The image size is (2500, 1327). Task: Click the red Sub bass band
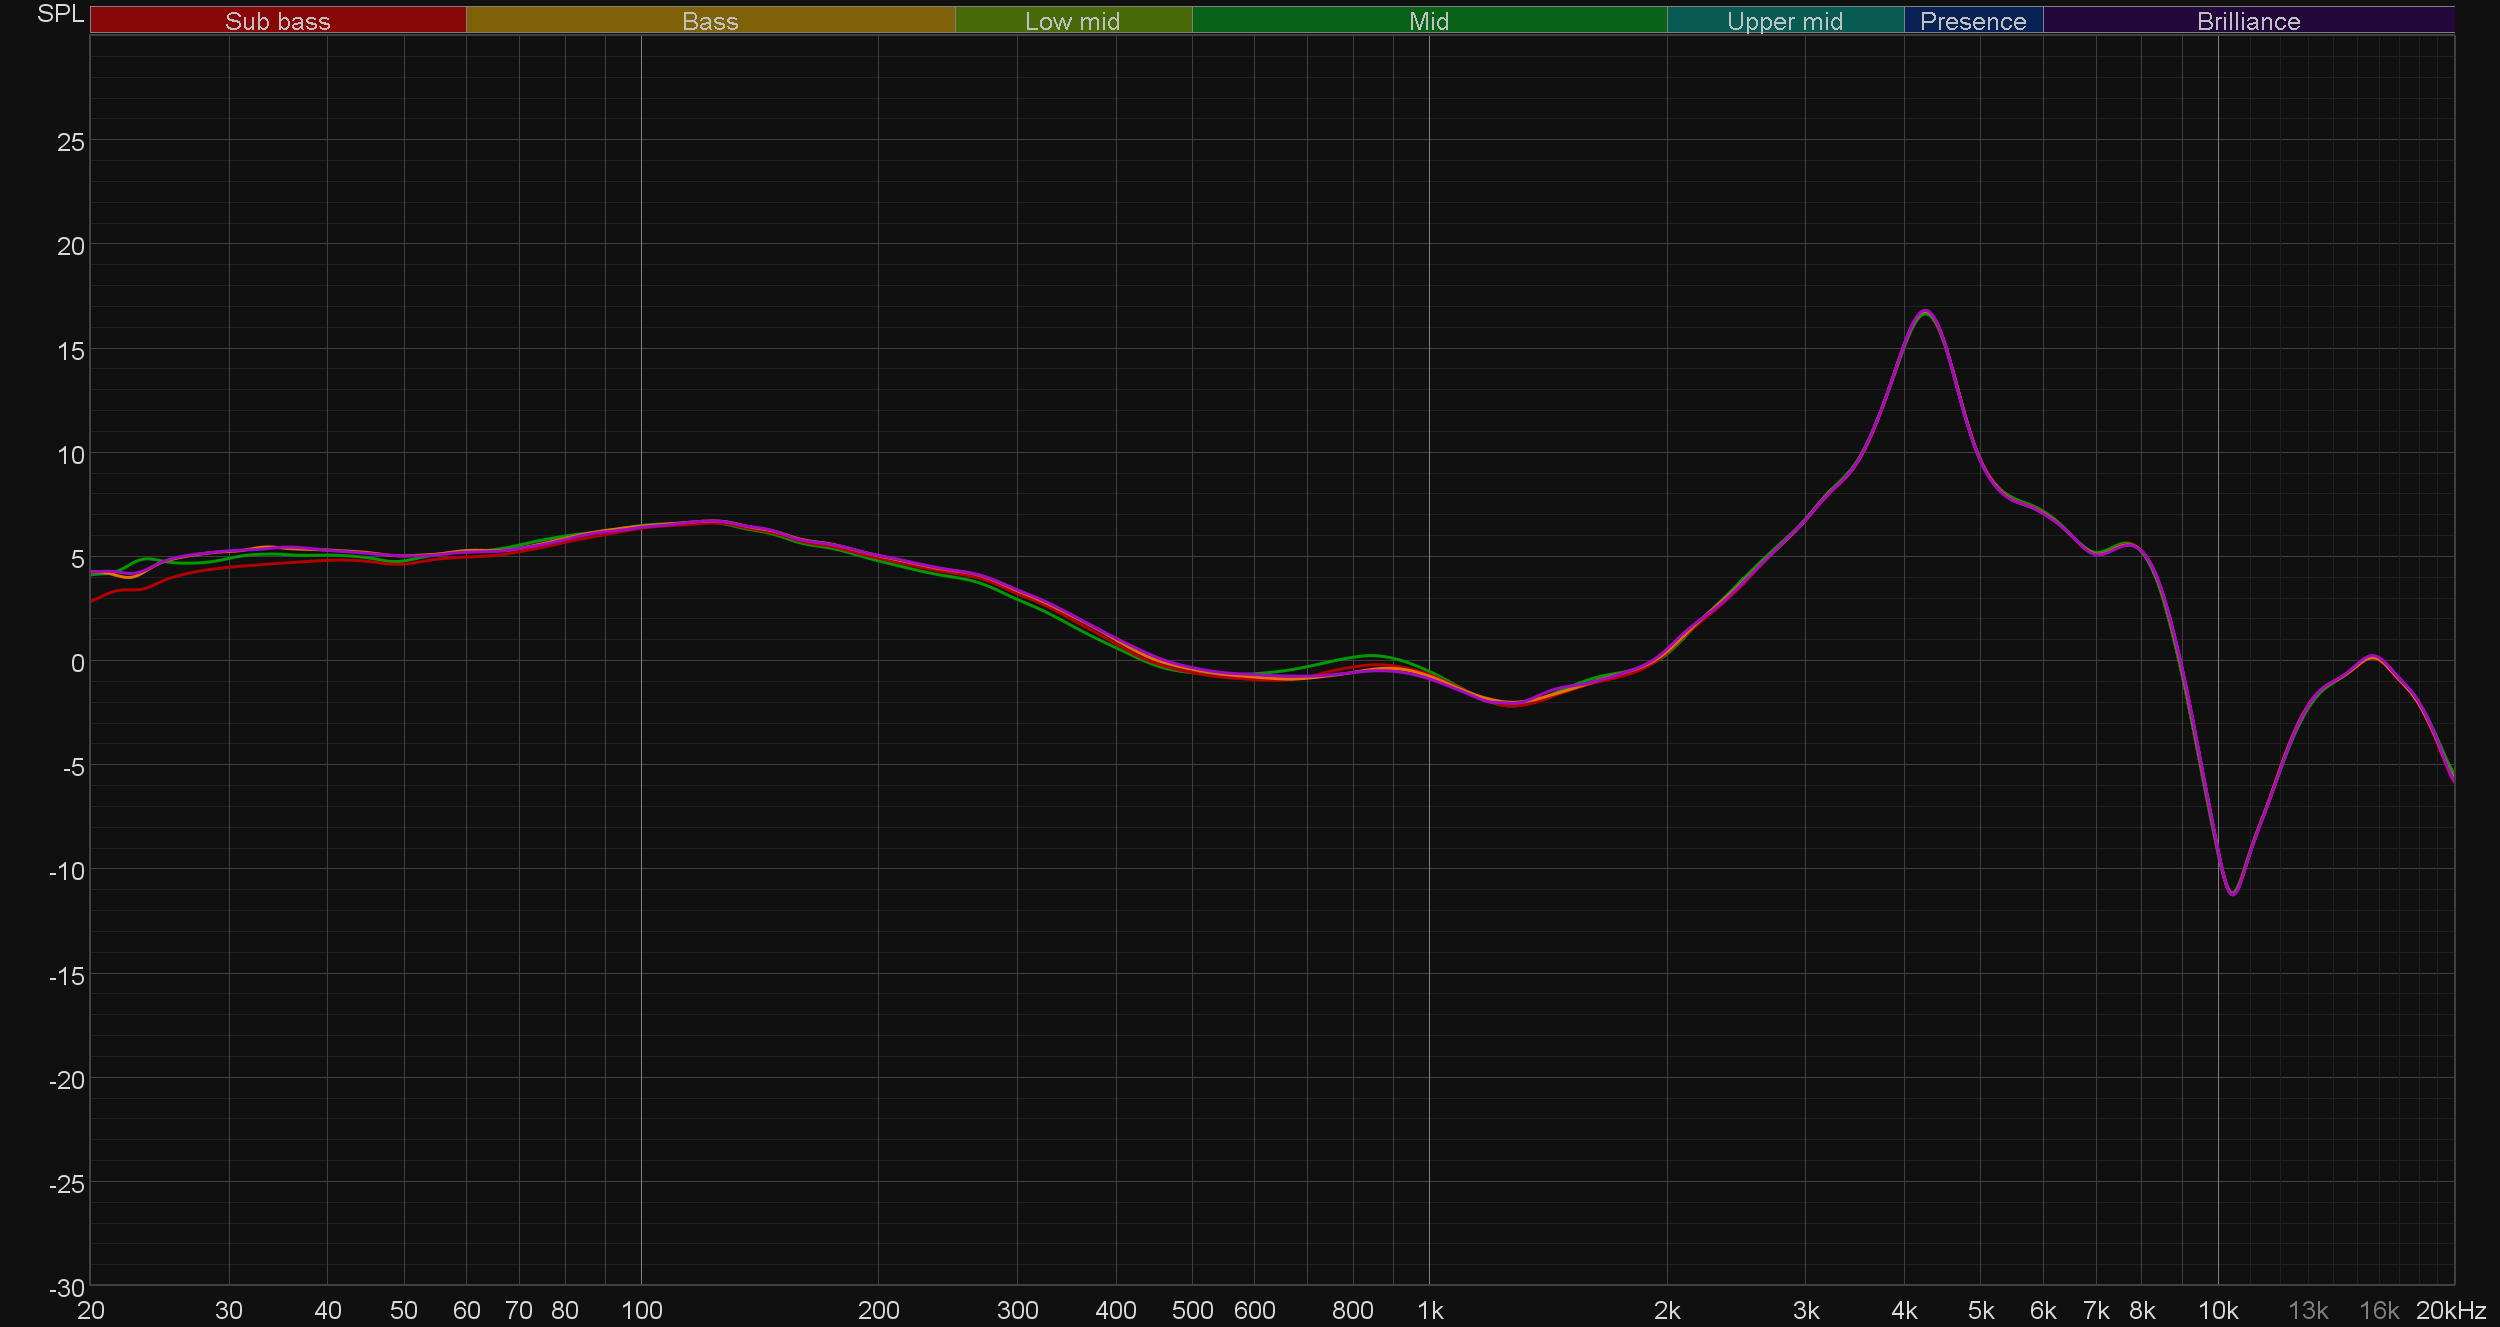[x=277, y=21]
